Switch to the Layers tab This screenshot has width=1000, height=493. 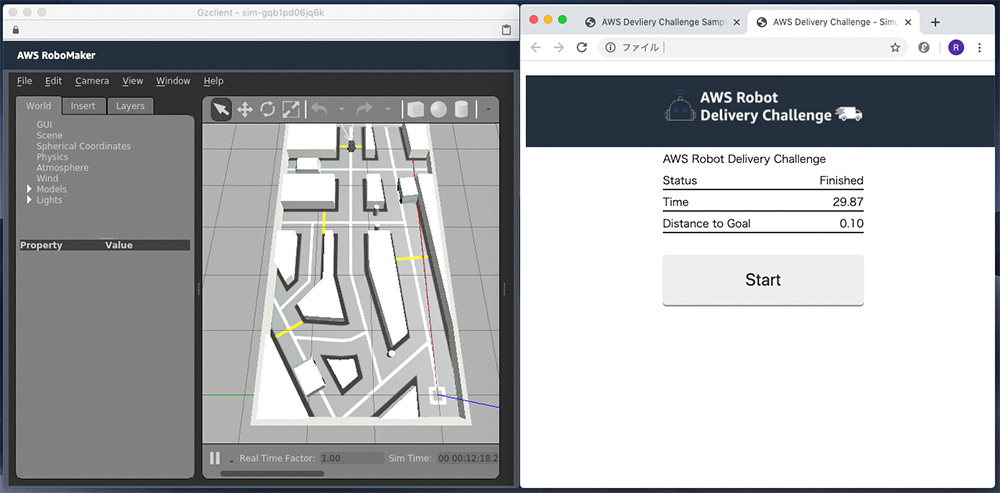pyautogui.click(x=130, y=106)
